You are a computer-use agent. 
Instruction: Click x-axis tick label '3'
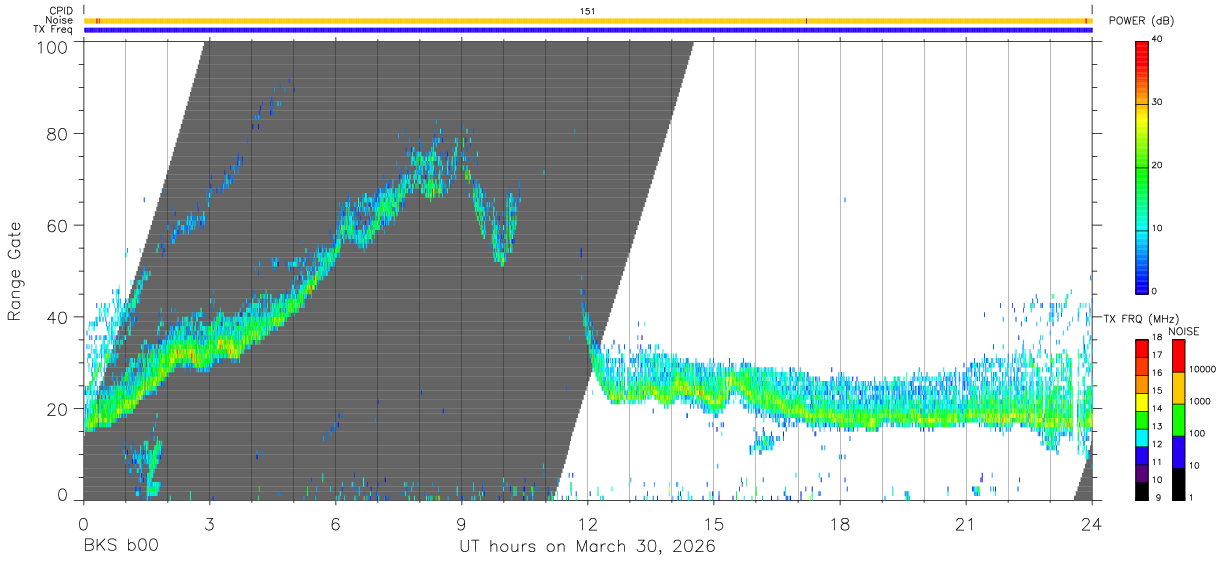click(x=209, y=524)
